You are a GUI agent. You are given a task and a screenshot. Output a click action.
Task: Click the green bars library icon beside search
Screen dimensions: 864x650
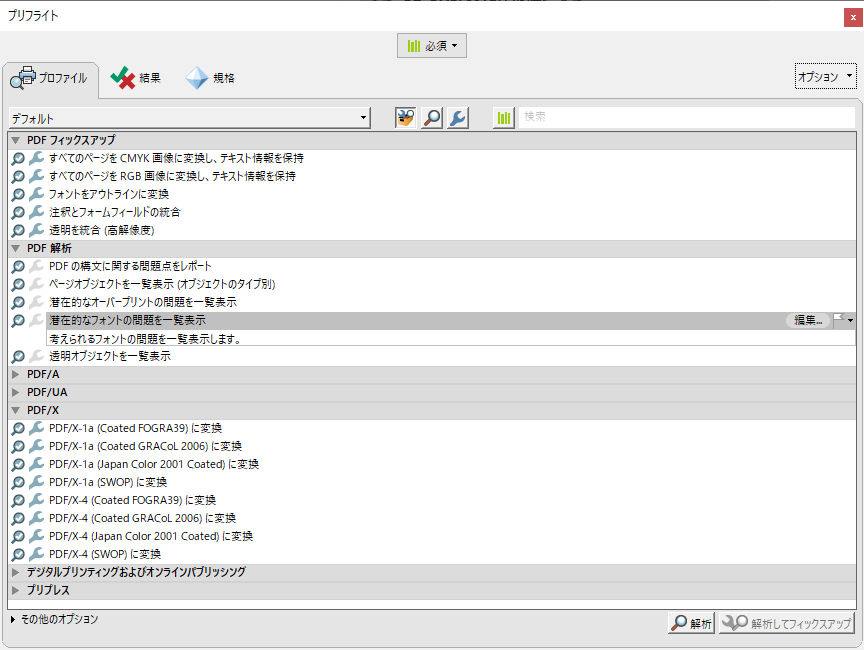point(504,118)
